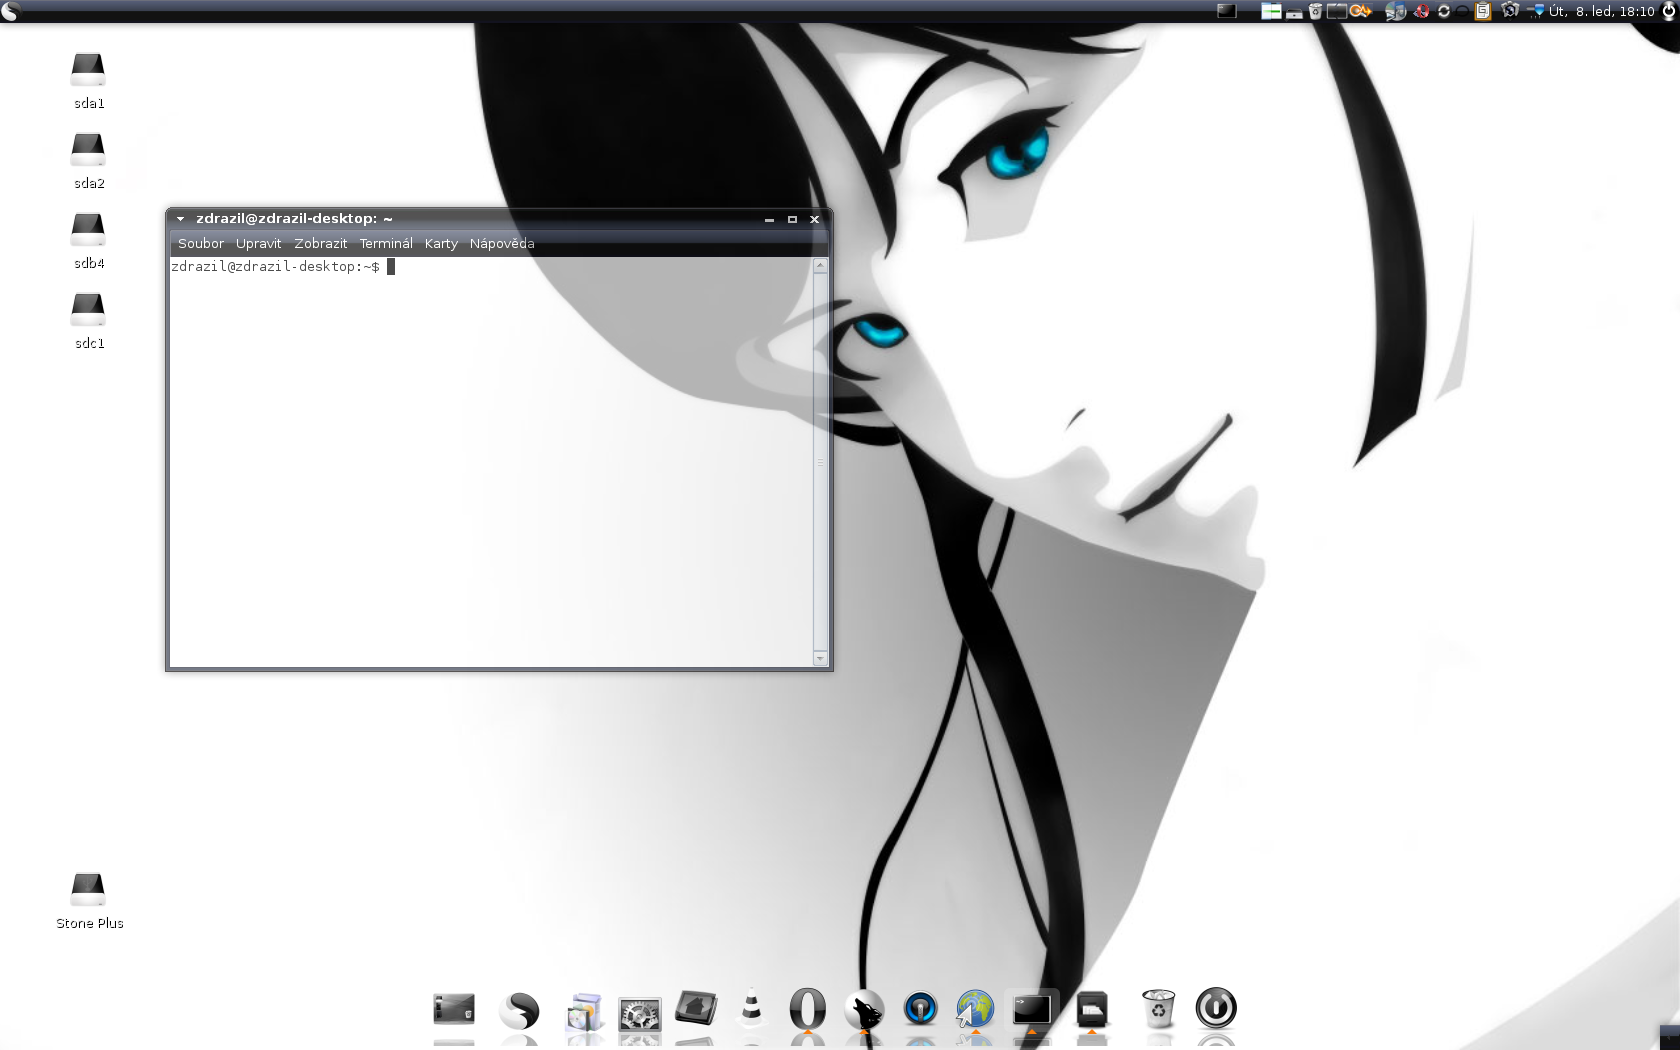The image size is (1680, 1050).
Task: Open the Soubor menu
Action: tap(200, 244)
